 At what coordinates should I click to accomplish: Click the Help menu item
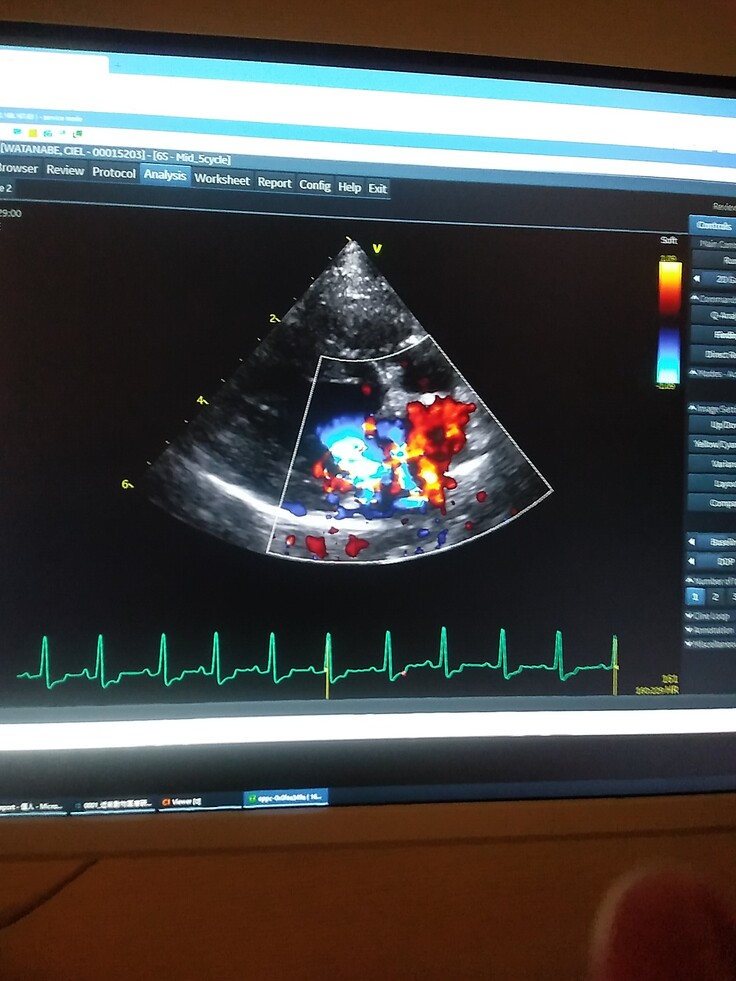(349, 187)
